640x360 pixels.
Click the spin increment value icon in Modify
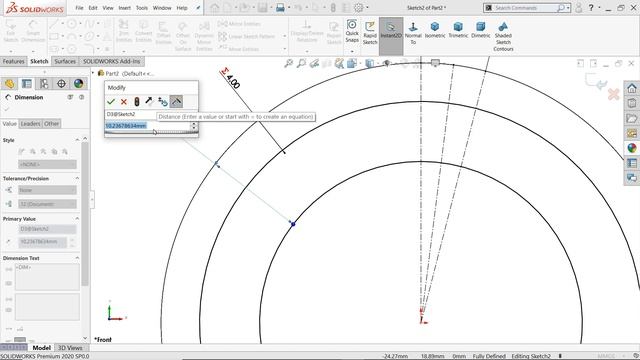(163, 102)
